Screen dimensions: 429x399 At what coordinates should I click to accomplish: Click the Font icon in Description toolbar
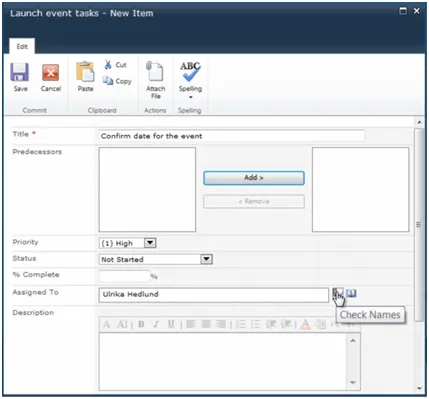[106, 324]
